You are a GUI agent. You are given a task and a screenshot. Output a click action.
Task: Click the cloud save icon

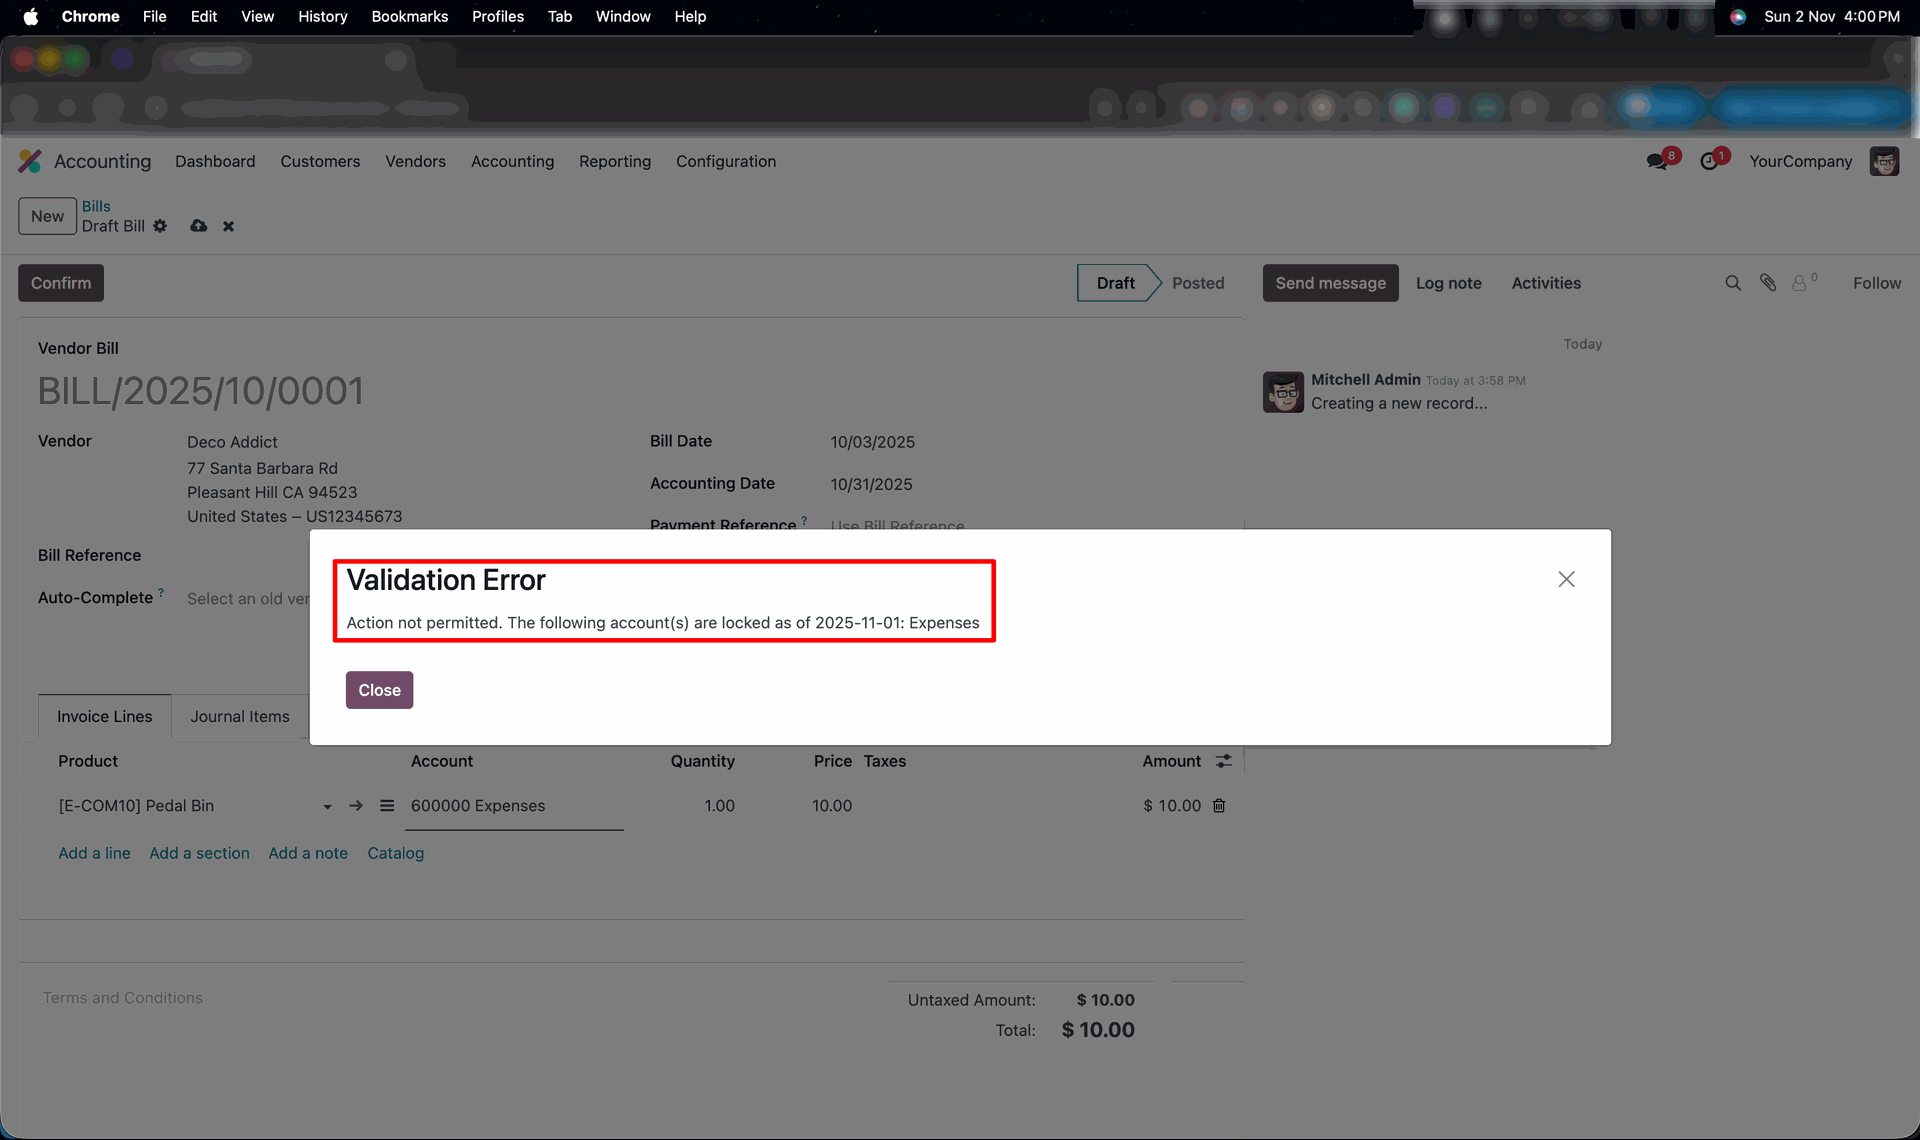pyautogui.click(x=199, y=226)
